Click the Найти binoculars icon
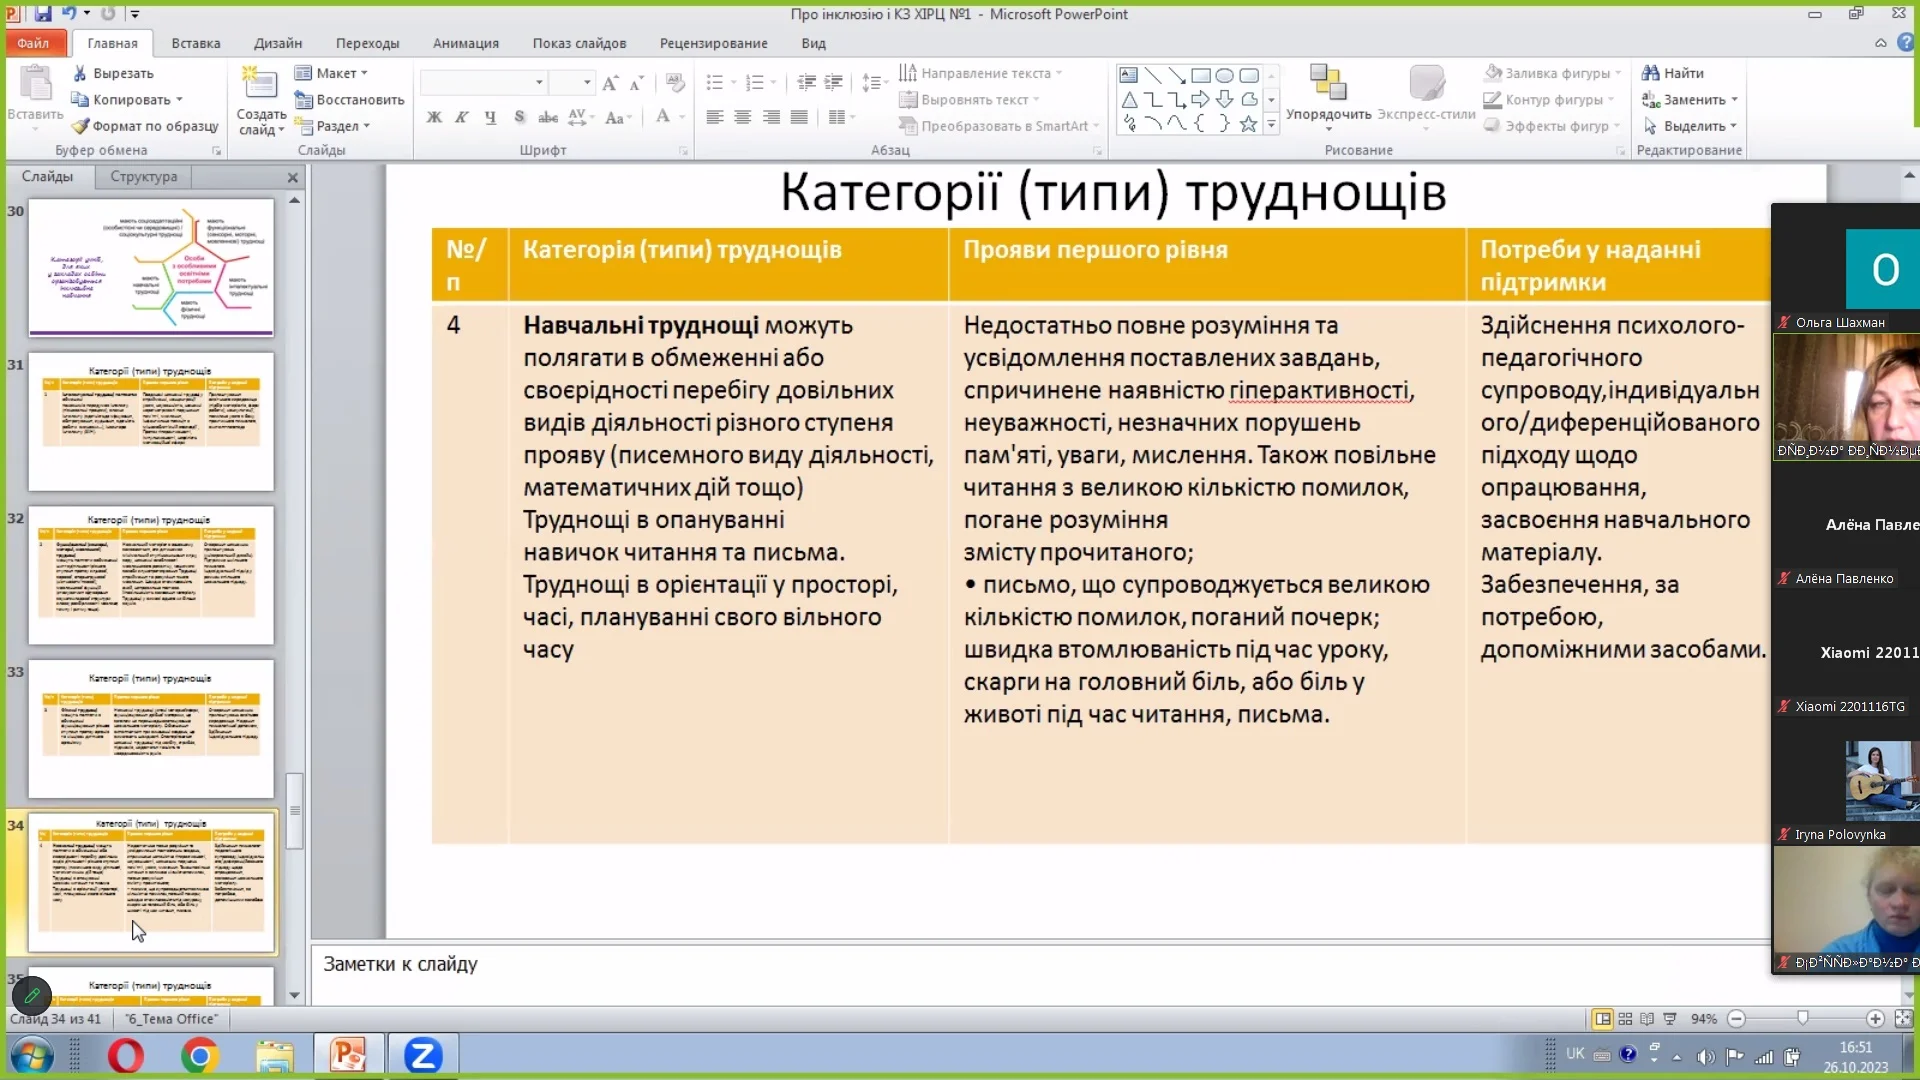Screen dimensions: 1920x1080 tap(1650, 73)
